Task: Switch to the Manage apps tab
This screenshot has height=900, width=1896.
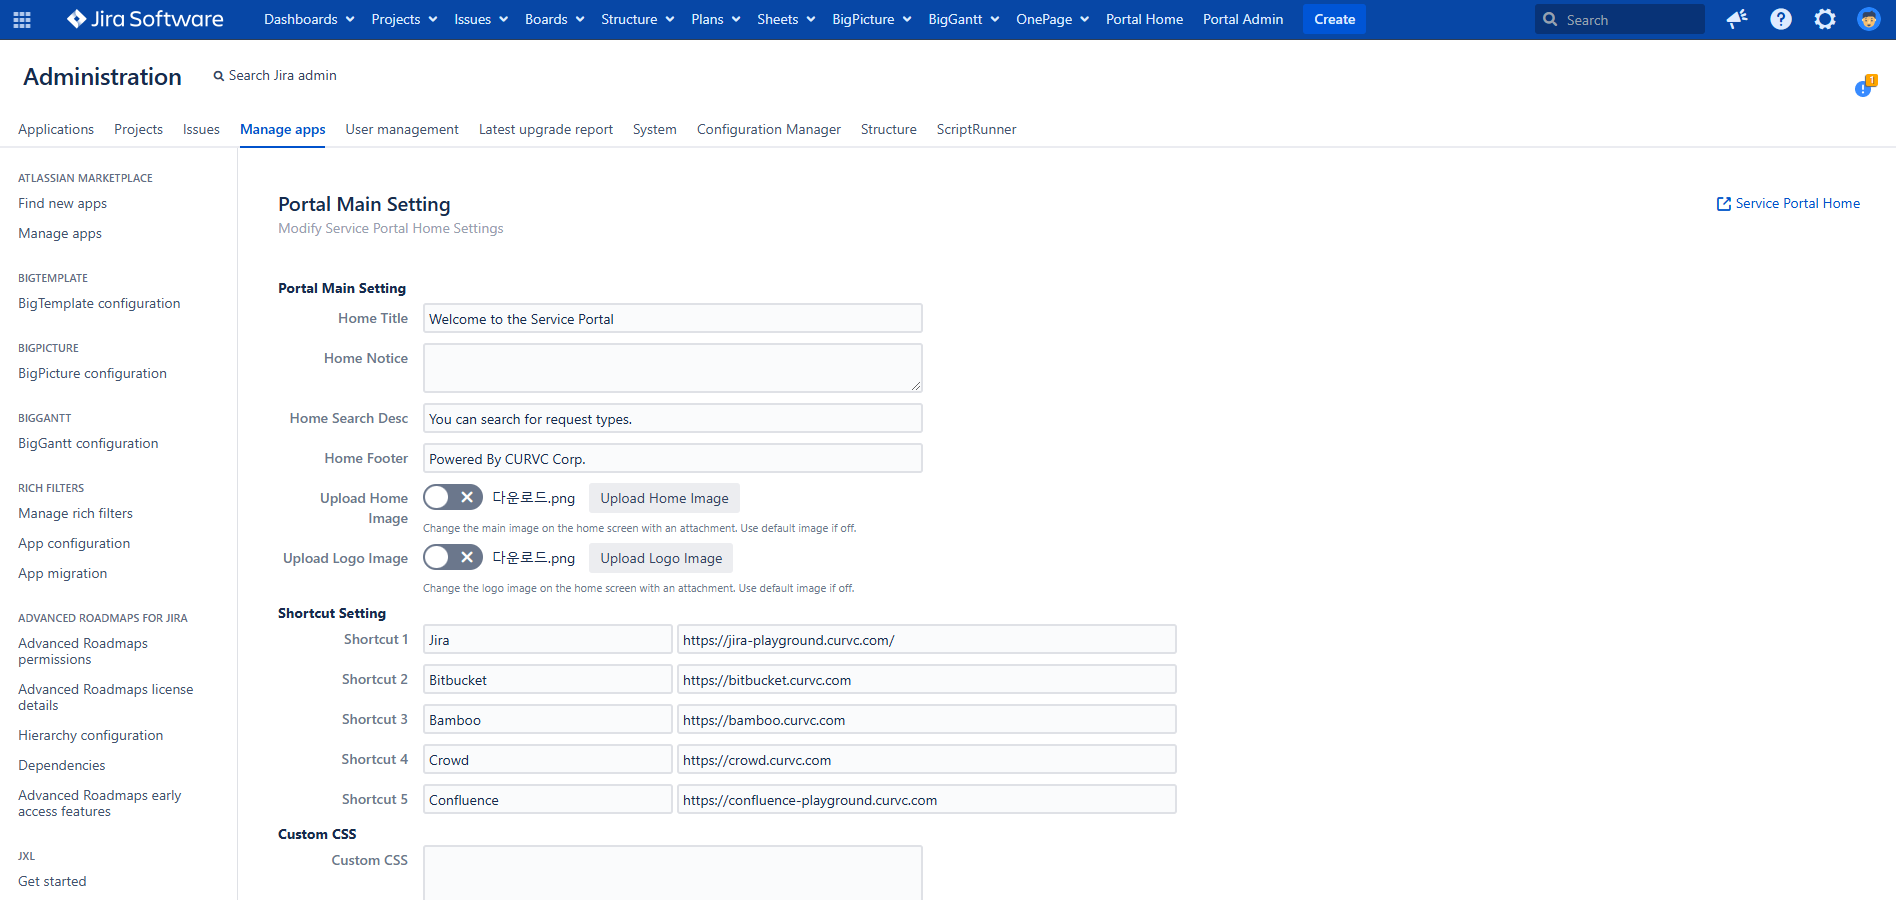Action: (x=282, y=129)
